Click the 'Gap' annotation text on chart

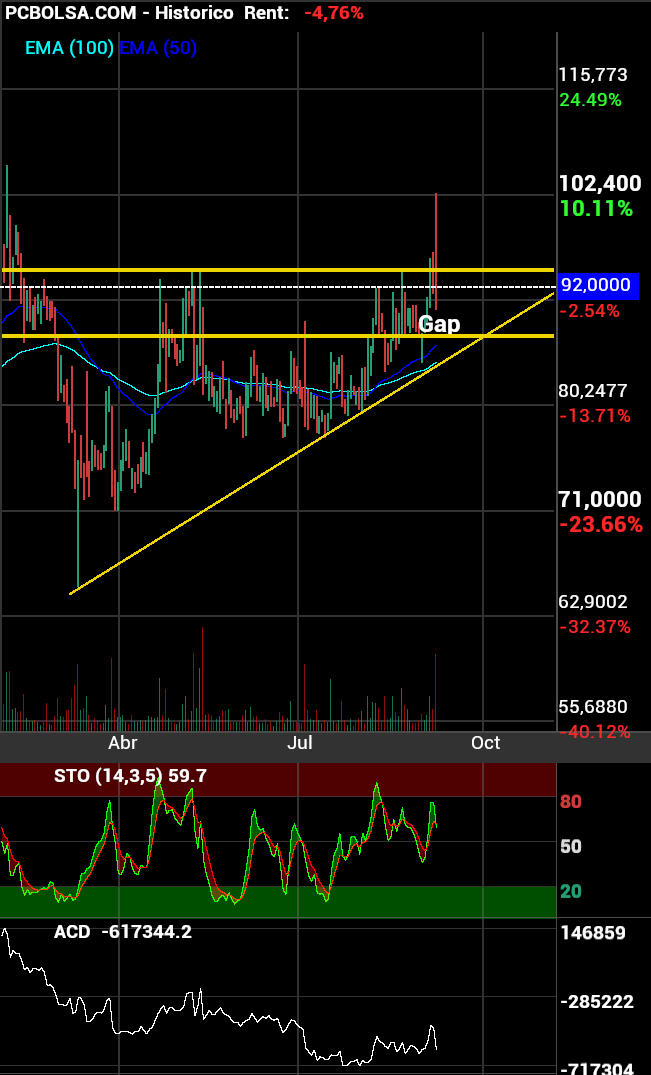[x=439, y=324]
